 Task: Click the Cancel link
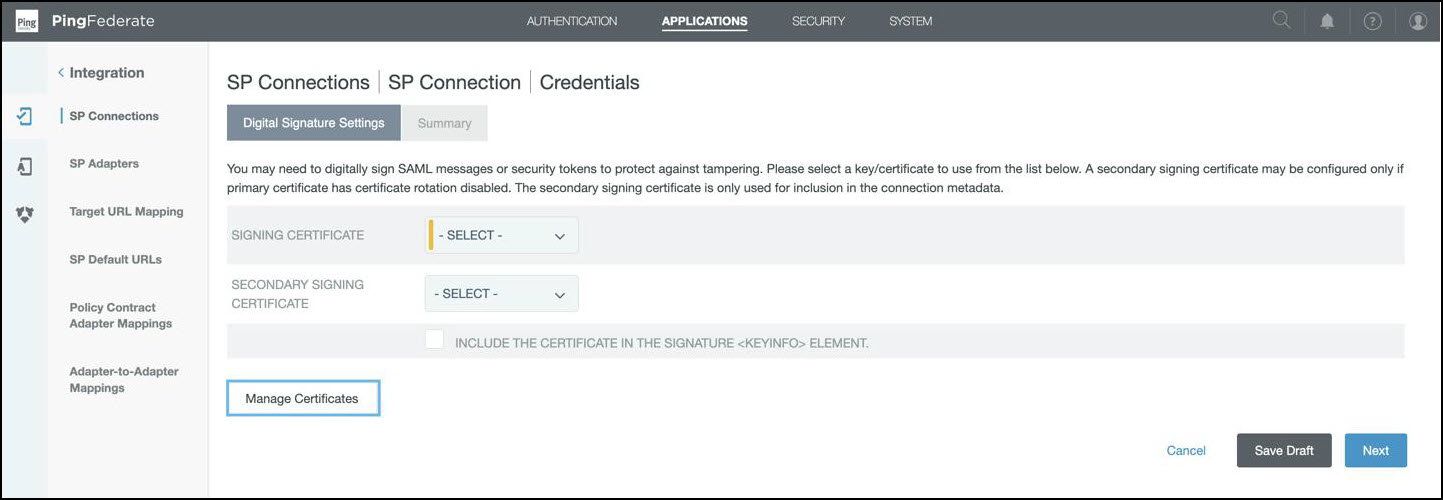coord(1186,451)
